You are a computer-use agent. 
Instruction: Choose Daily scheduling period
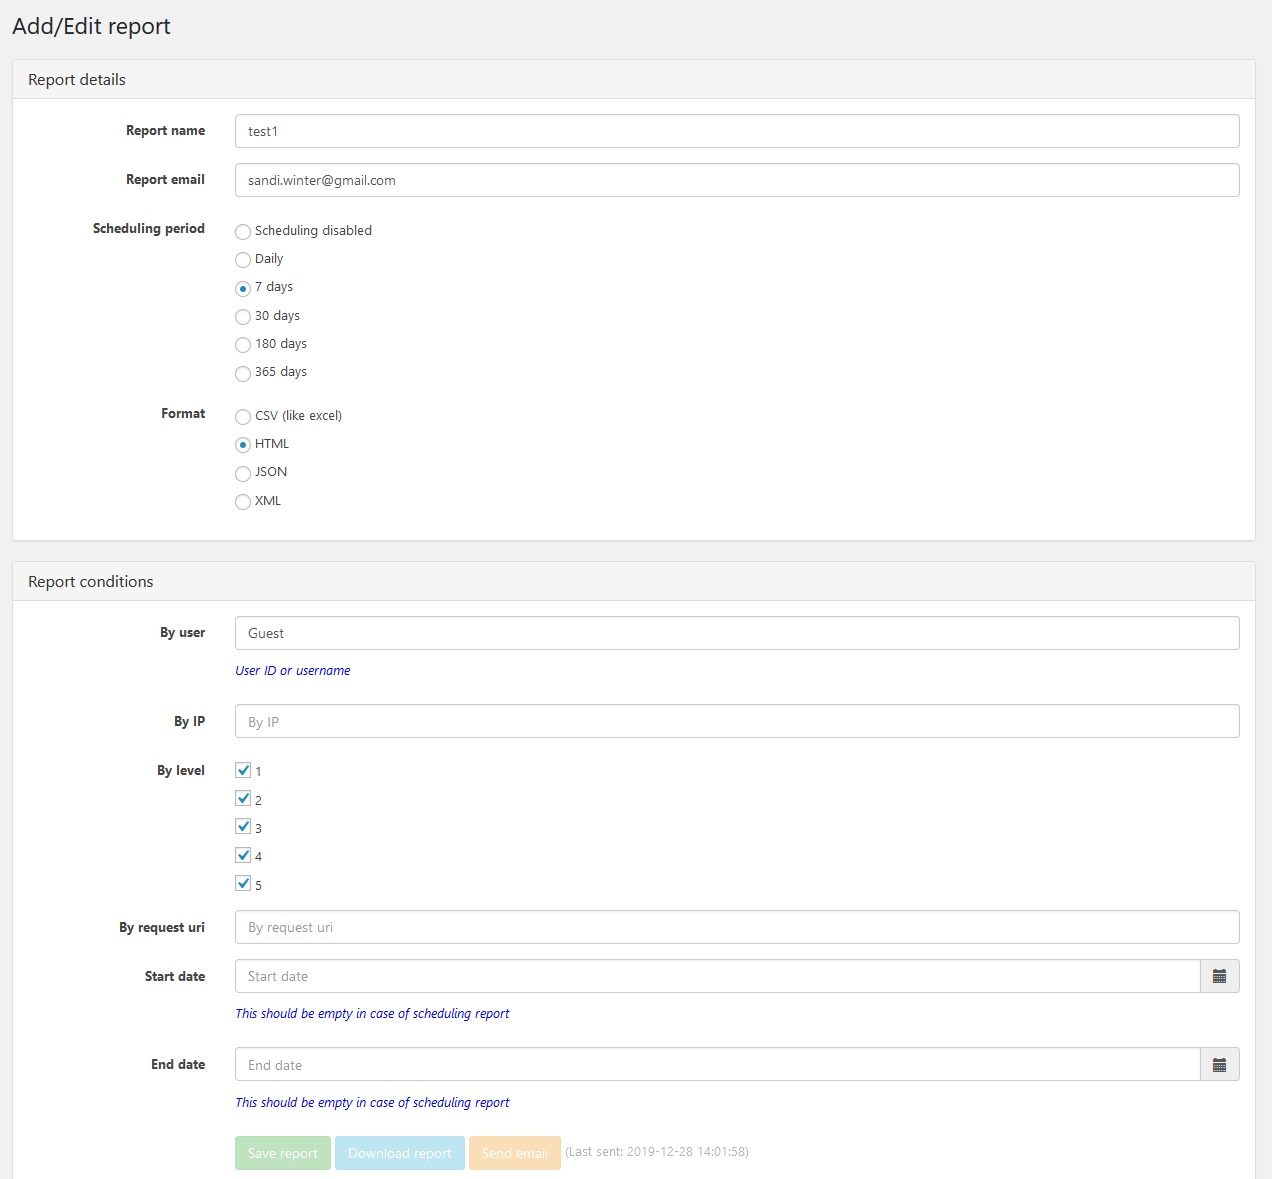[243, 260]
